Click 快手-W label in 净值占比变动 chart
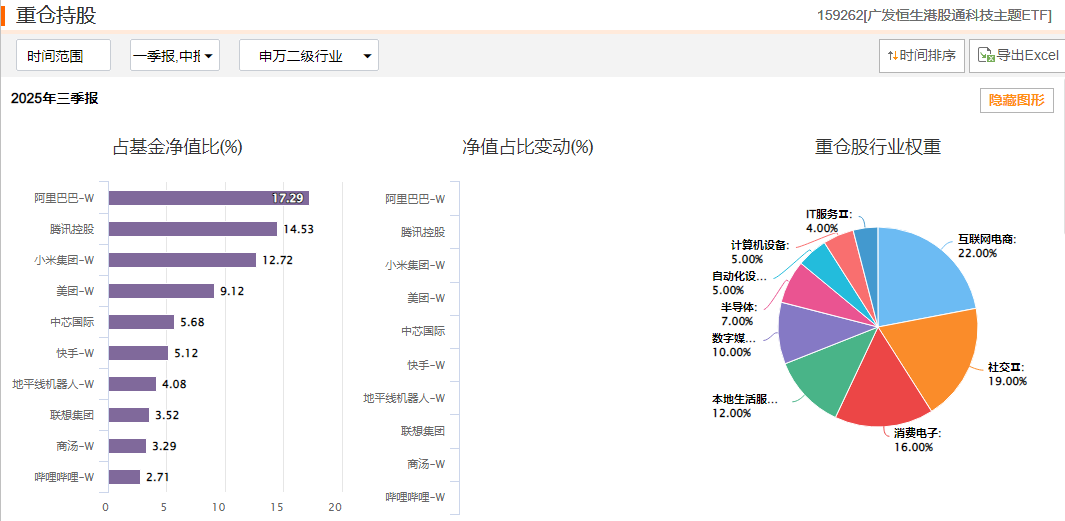 pyautogui.click(x=426, y=365)
